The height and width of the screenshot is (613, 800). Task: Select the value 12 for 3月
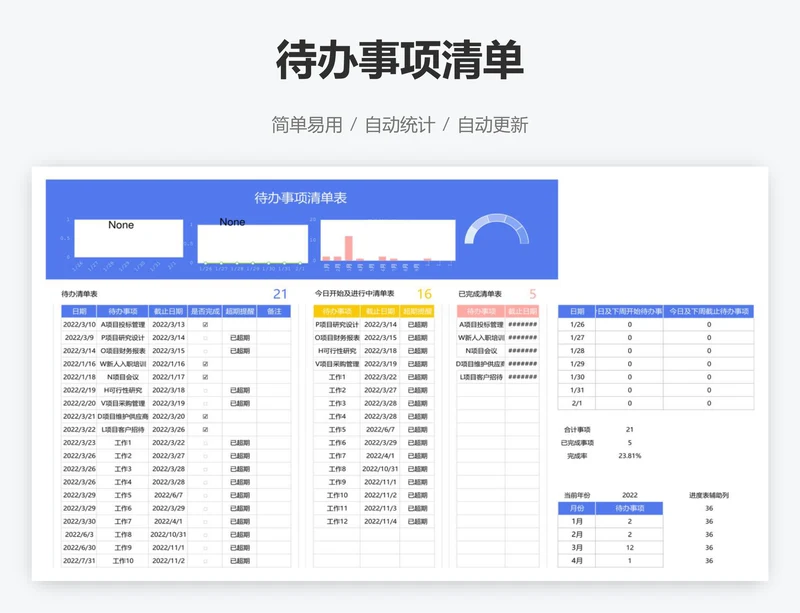(630, 548)
